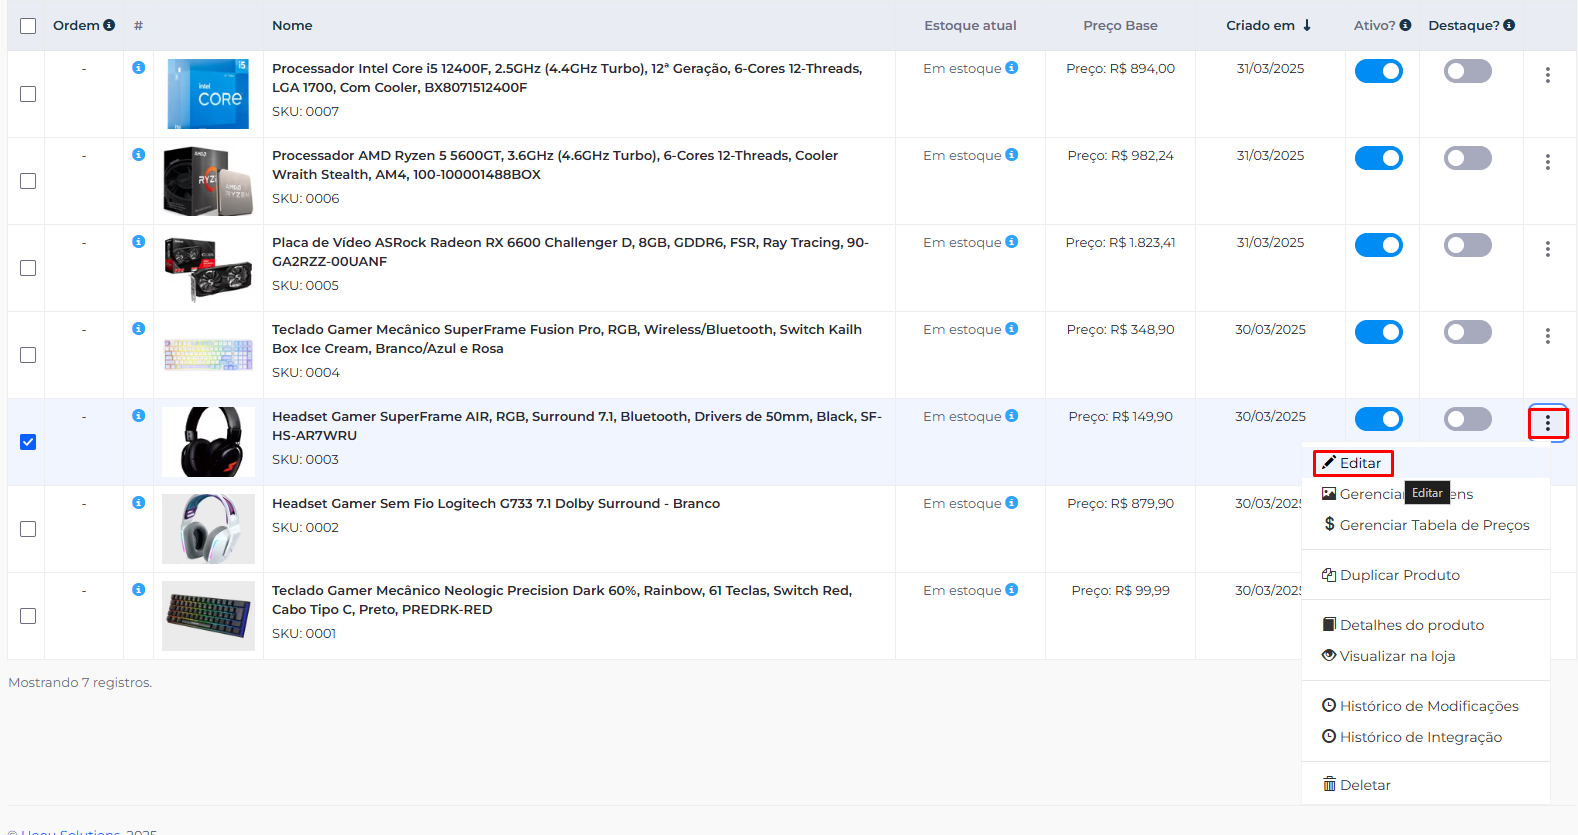Click three-dot menu of Headset SuperFrame AIR row
Image resolution: width=1578 pixels, height=835 pixels.
click(1547, 423)
